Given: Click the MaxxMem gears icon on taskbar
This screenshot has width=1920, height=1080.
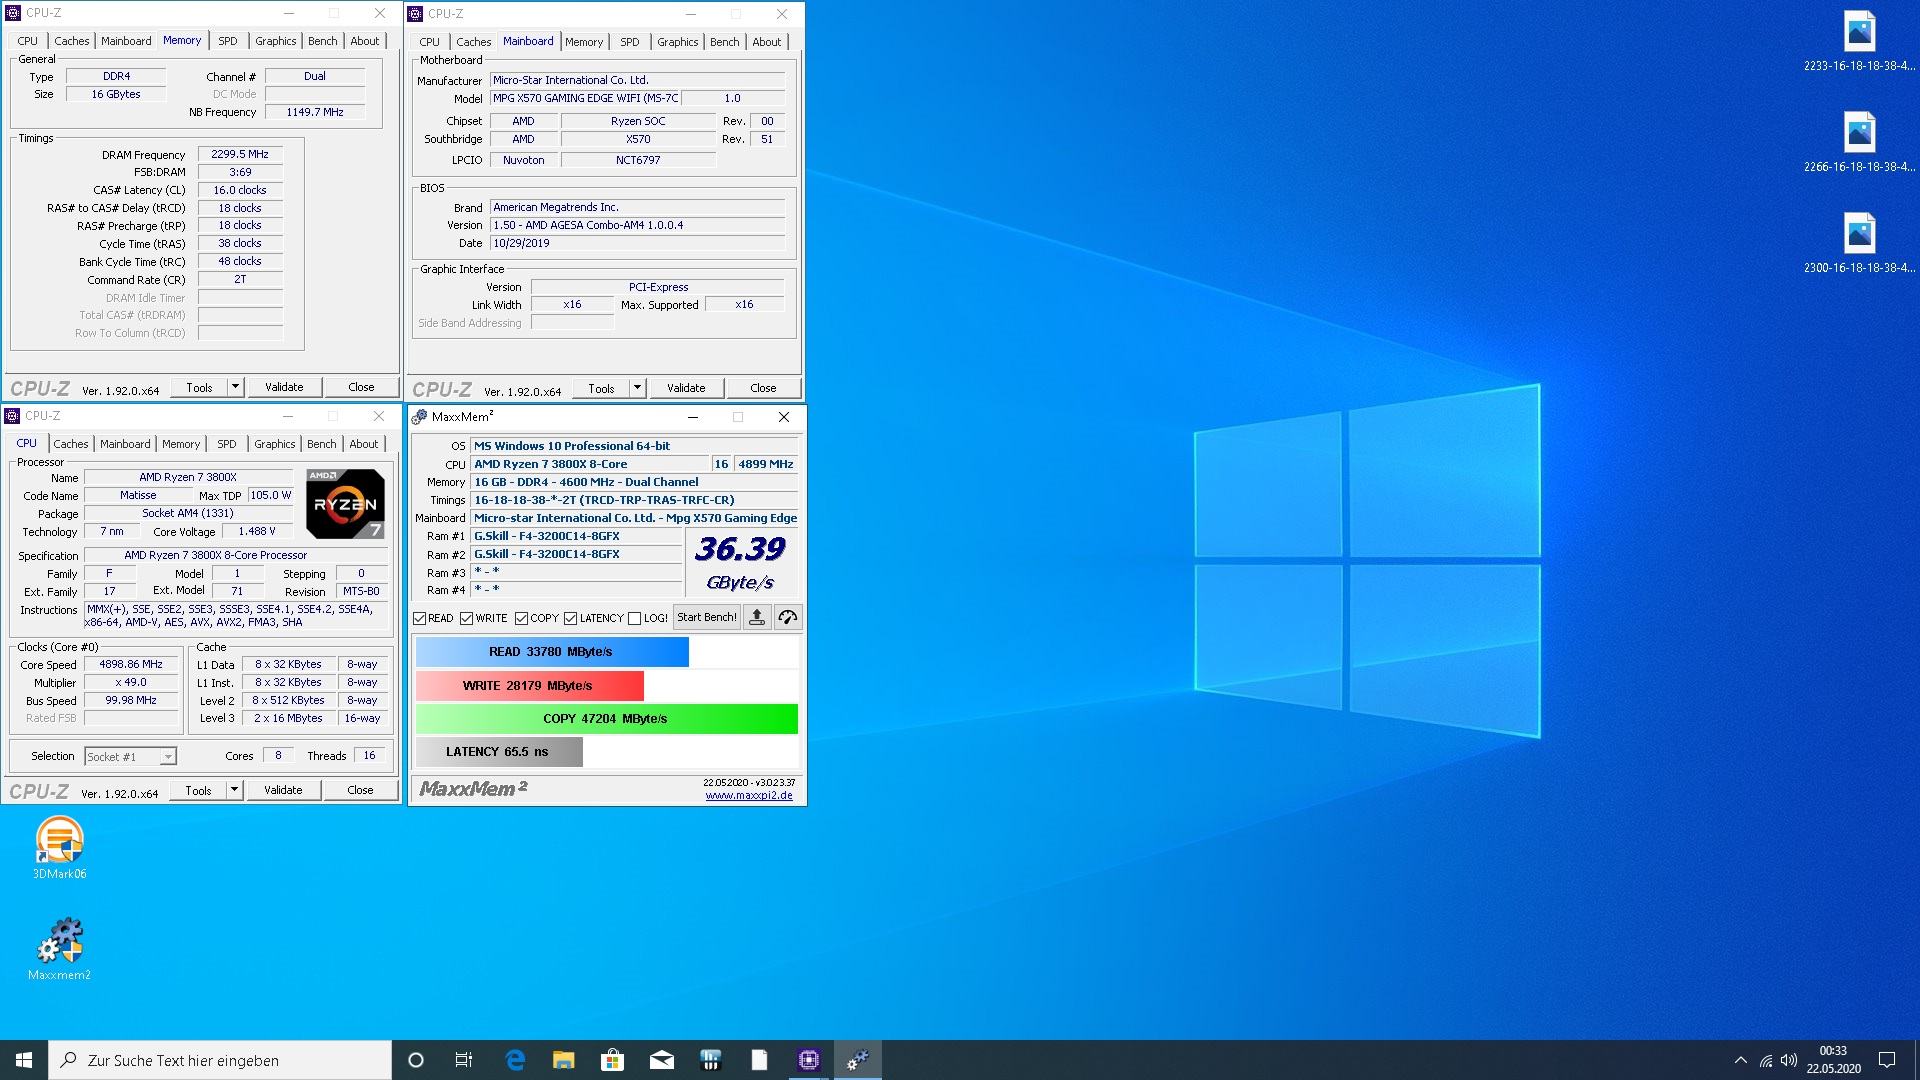Looking at the screenshot, I should [x=857, y=1060].
